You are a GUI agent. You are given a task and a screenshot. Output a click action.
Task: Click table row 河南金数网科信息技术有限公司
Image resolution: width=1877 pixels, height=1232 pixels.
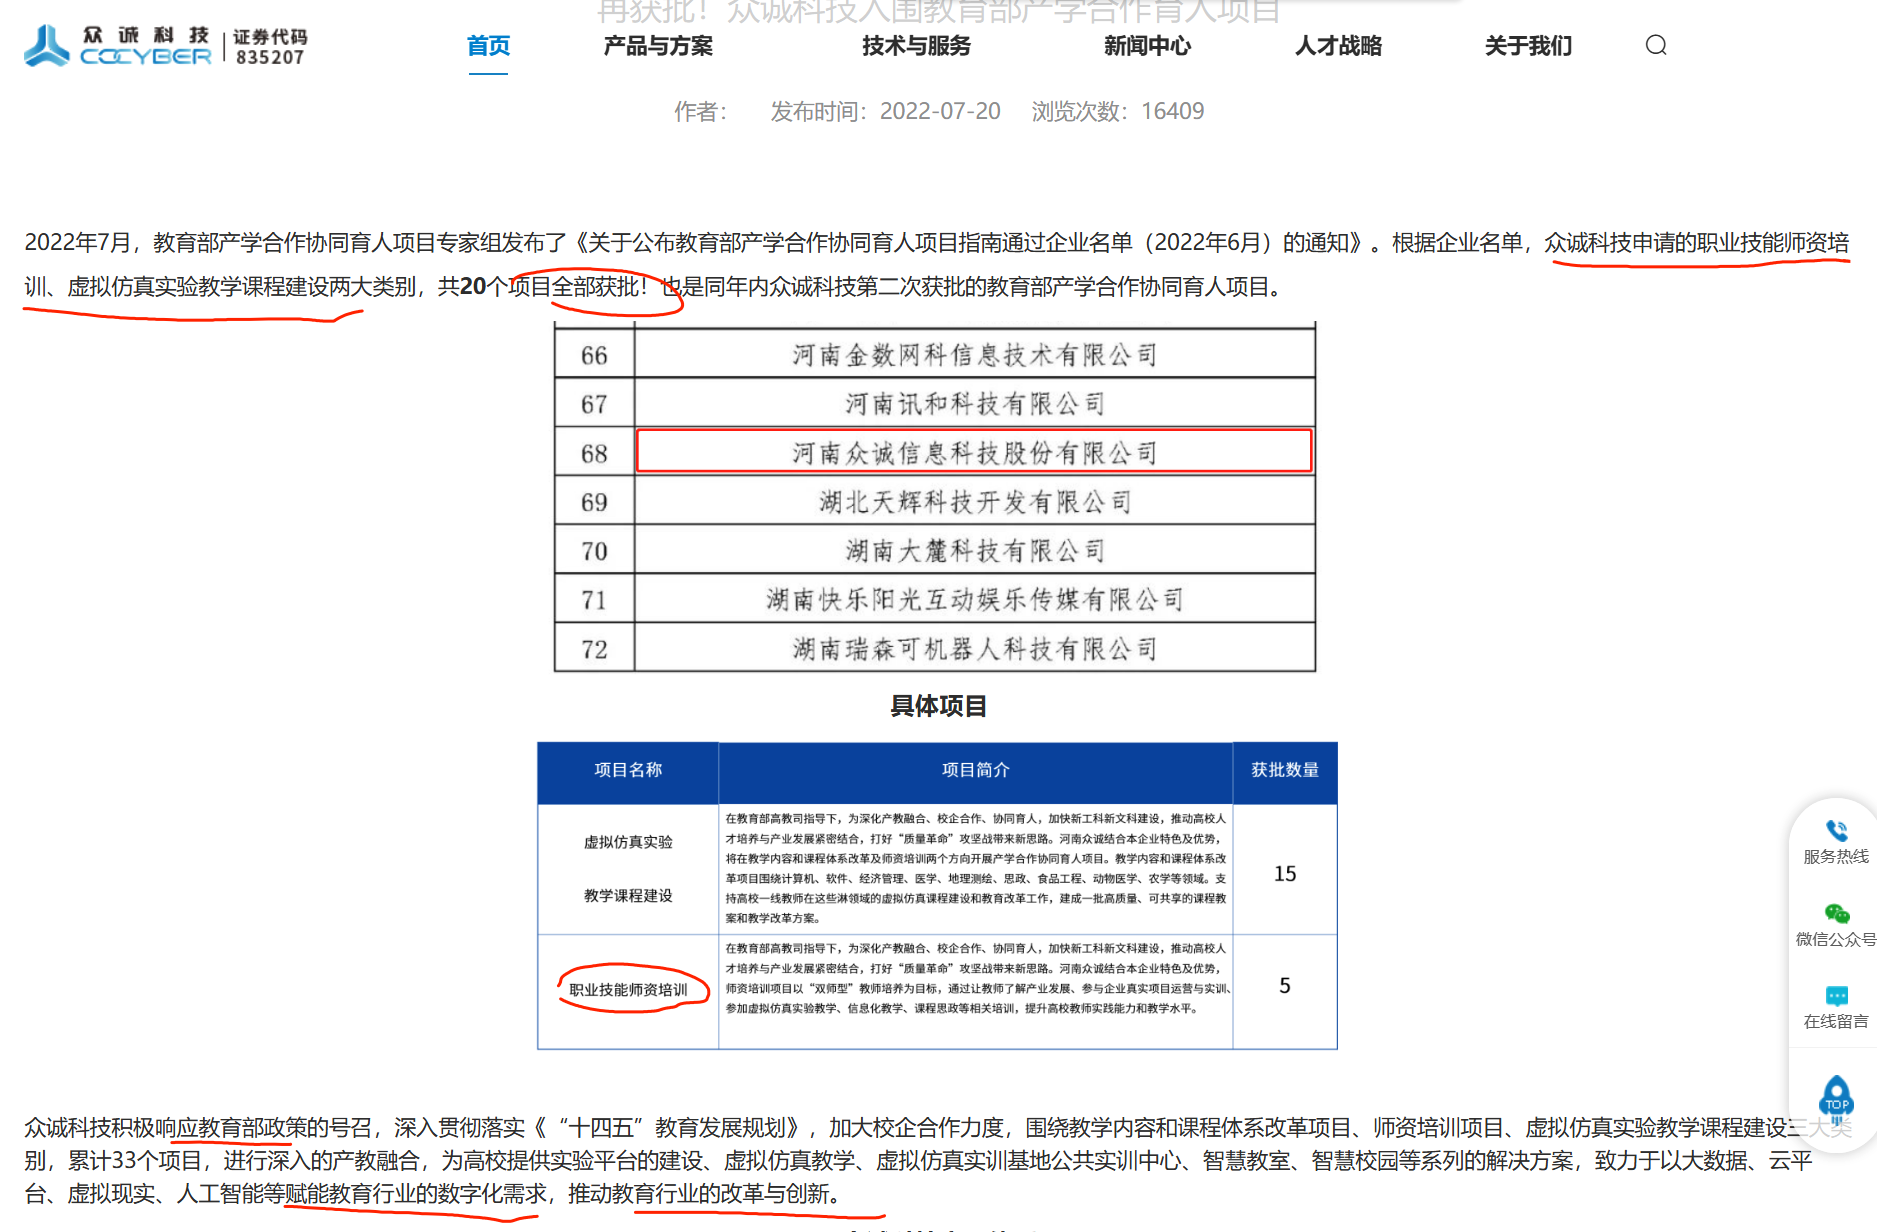pyautogui.click(x=974, y=355)
